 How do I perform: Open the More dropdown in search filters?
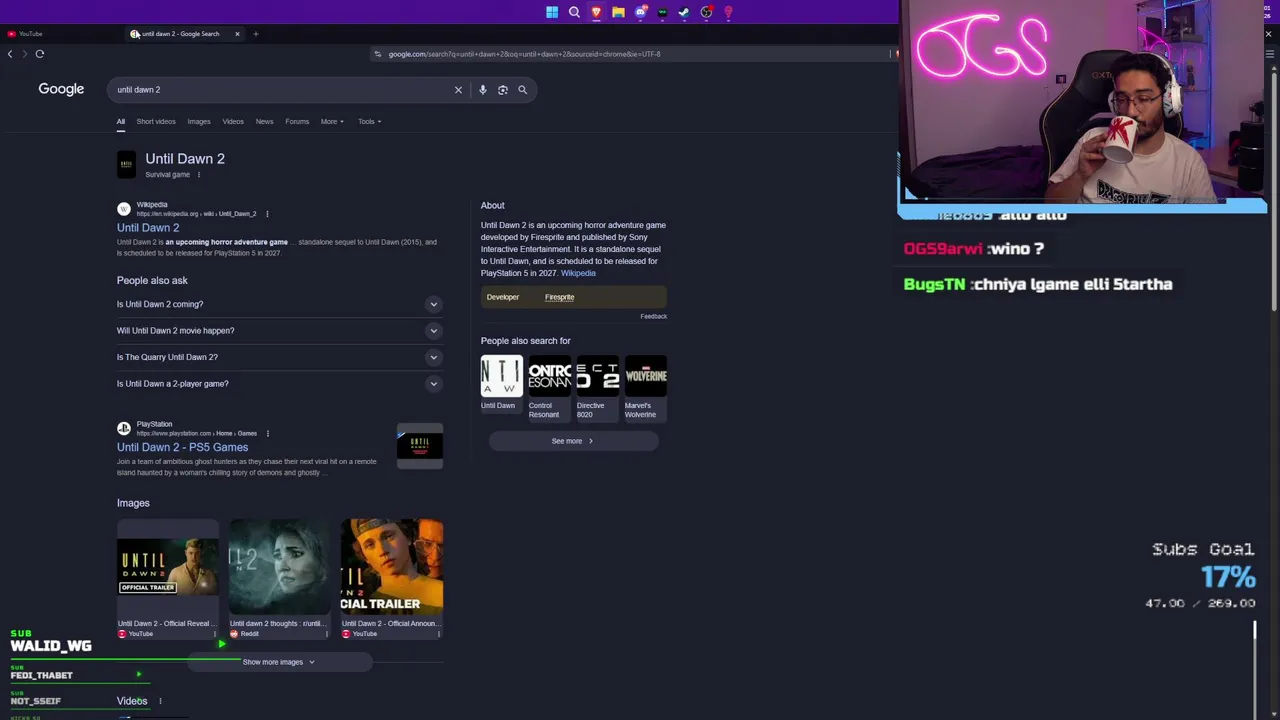332,122
